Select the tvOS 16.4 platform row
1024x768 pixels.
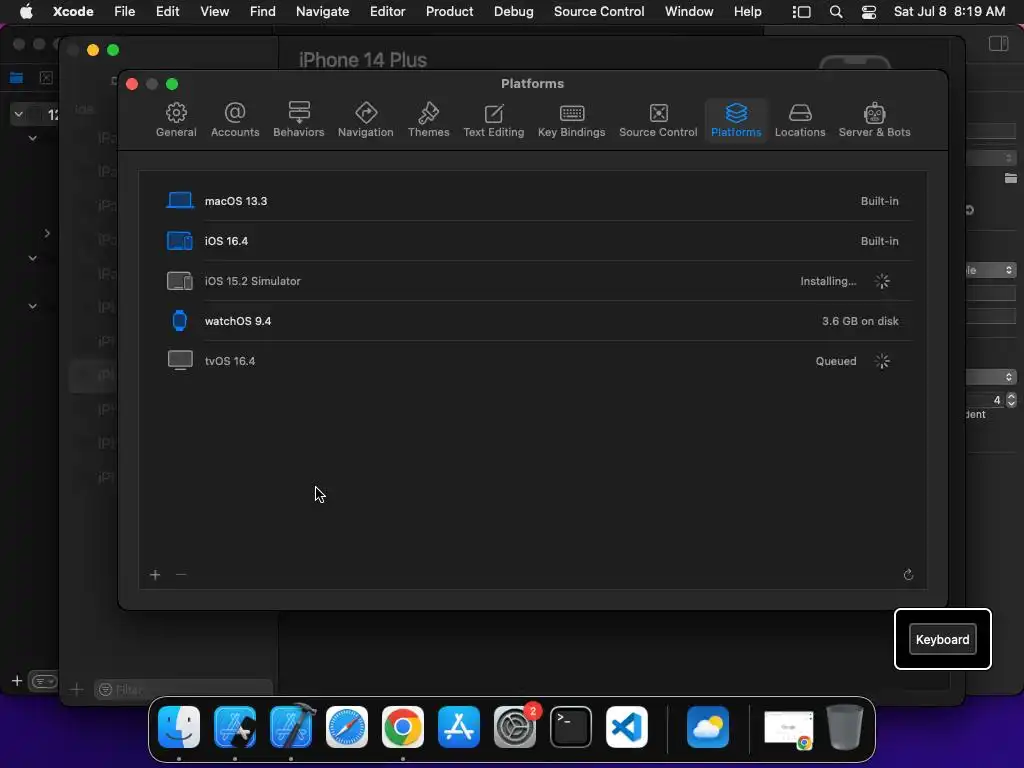pos(532,361)
